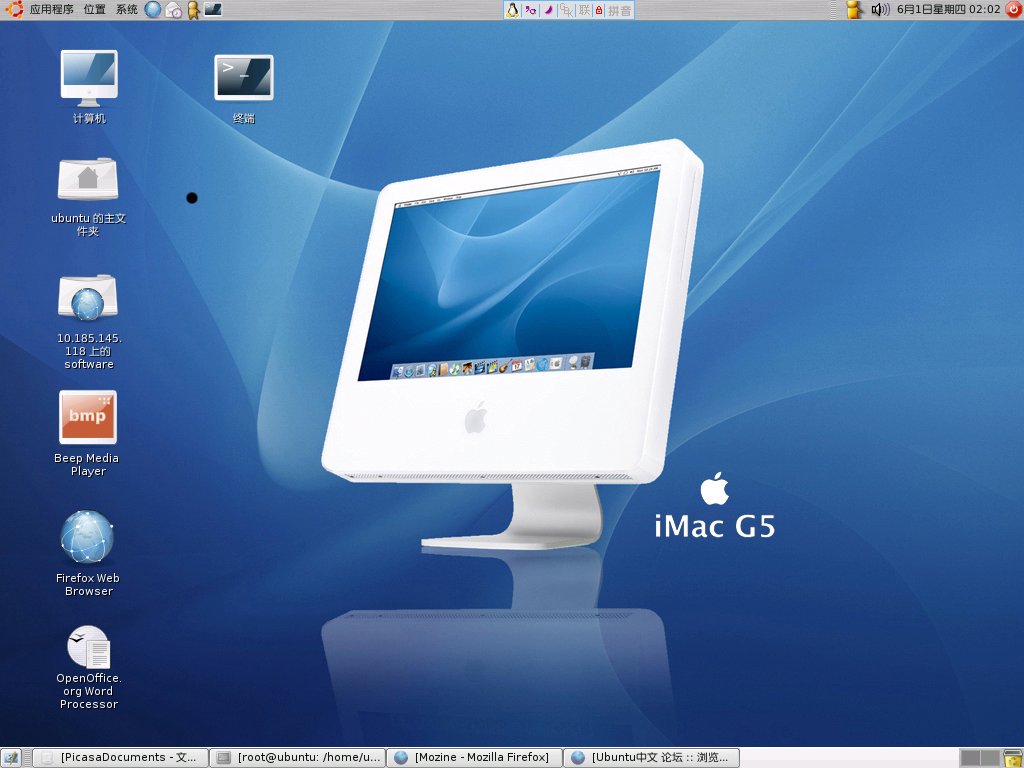Switch to Ubuntu中文 论坛 Firefox taskbar window

click(x=651, y=758)
